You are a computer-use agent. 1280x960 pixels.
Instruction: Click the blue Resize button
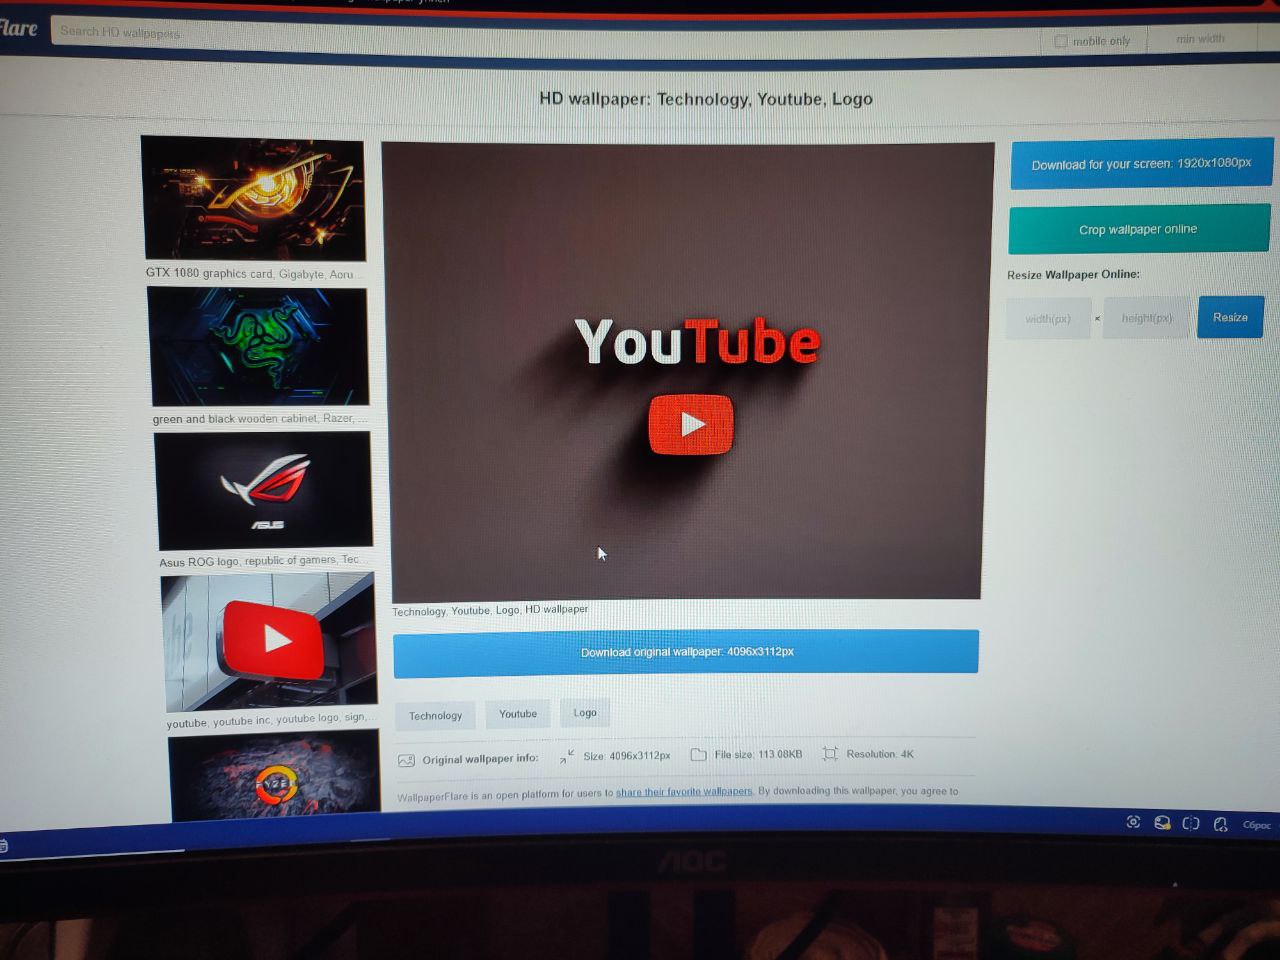(x=1231, y=317)
